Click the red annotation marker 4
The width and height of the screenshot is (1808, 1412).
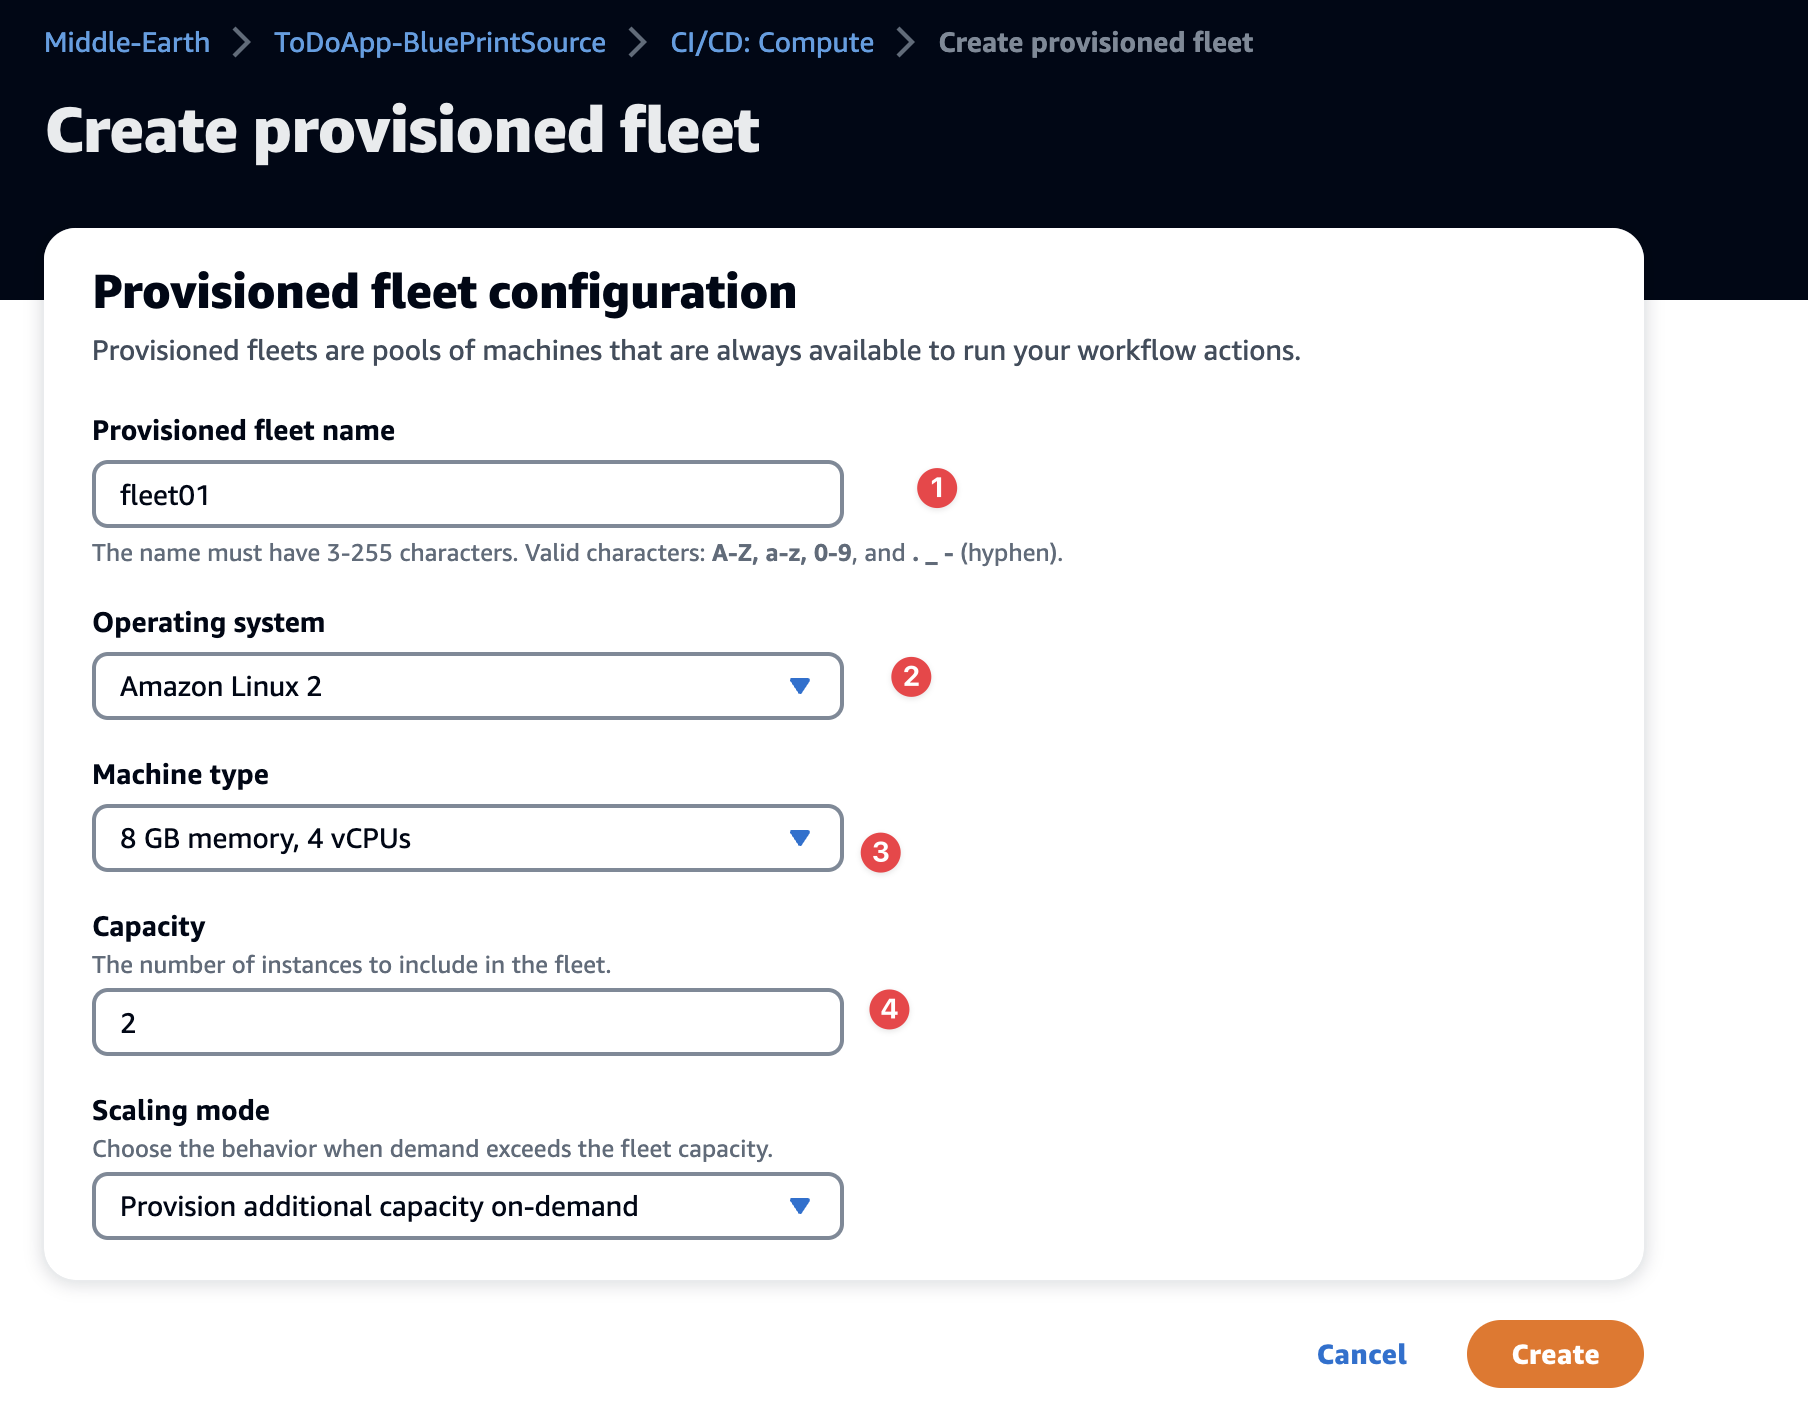[x=889, y=1009]
